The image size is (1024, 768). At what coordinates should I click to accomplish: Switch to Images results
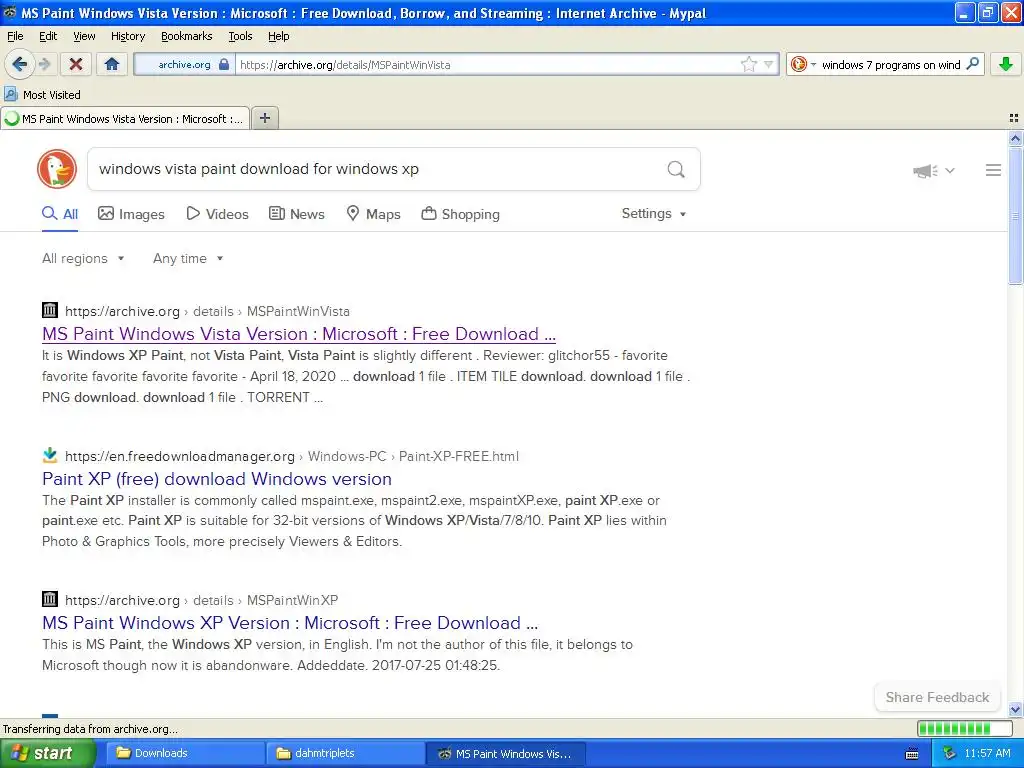point(131,214)
